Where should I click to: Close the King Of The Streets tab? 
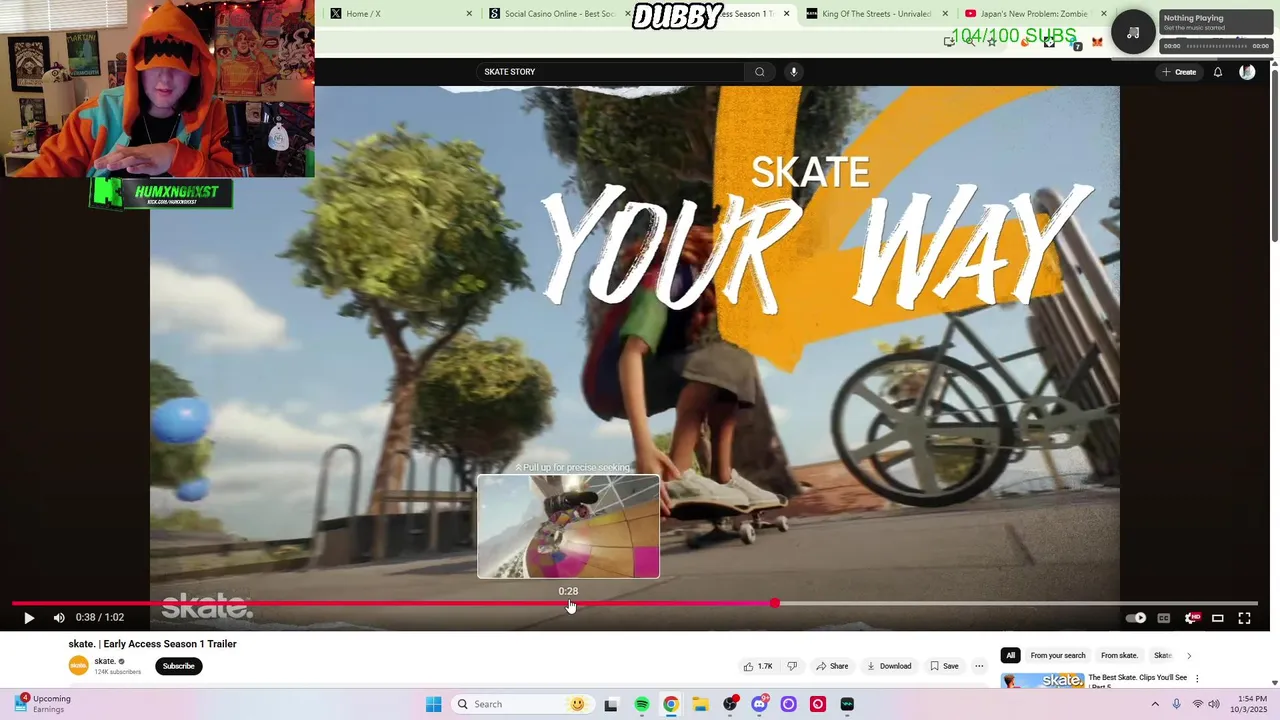[945, 14]
